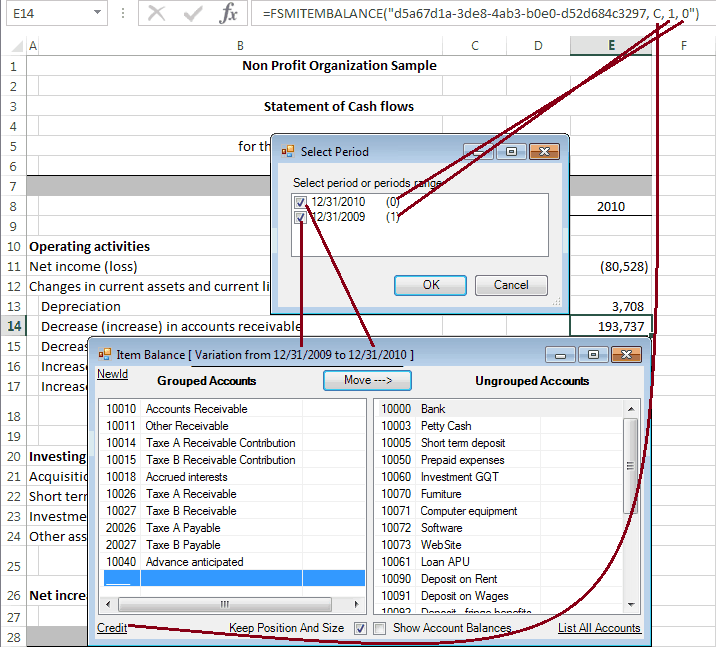Click the Name Box showing E14
Image resolution: width=716 pixels, height=647 pixels.
[x=57, y=13]
